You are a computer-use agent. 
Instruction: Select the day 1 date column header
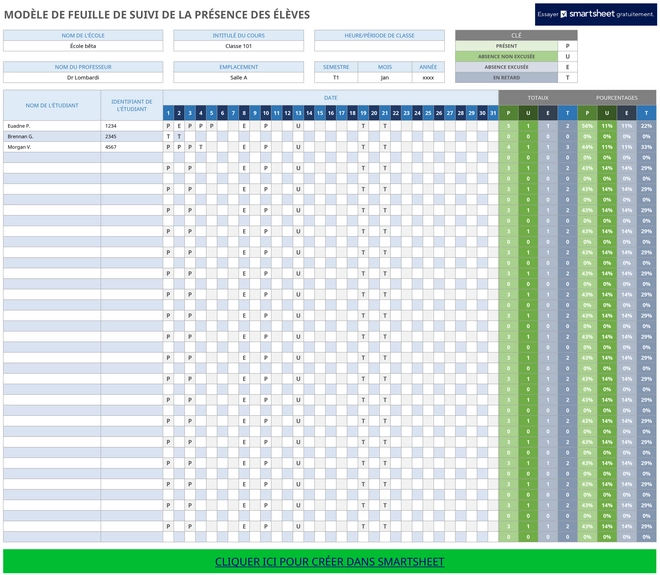click(168, 113)
